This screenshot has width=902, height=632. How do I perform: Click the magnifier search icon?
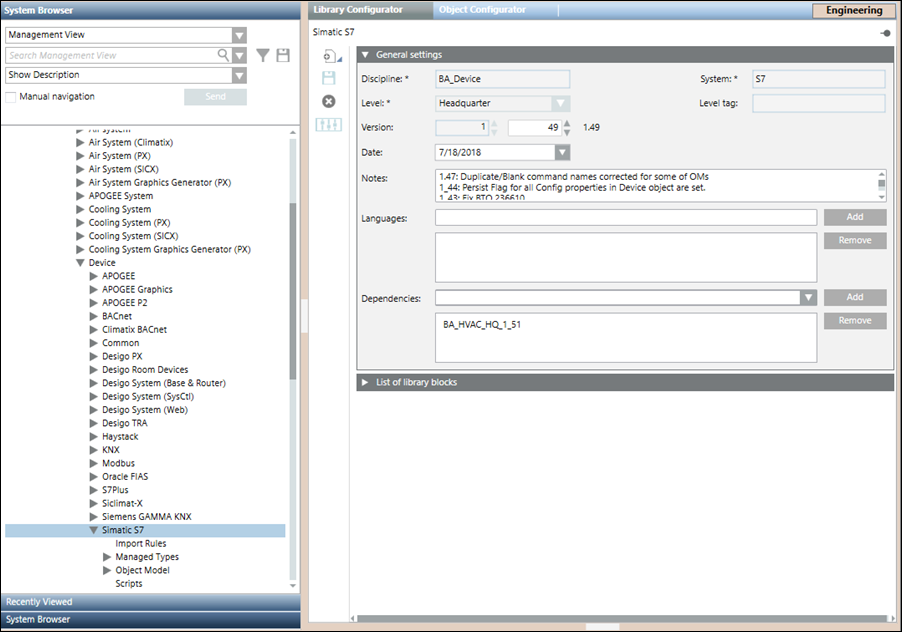pos(225,56)
